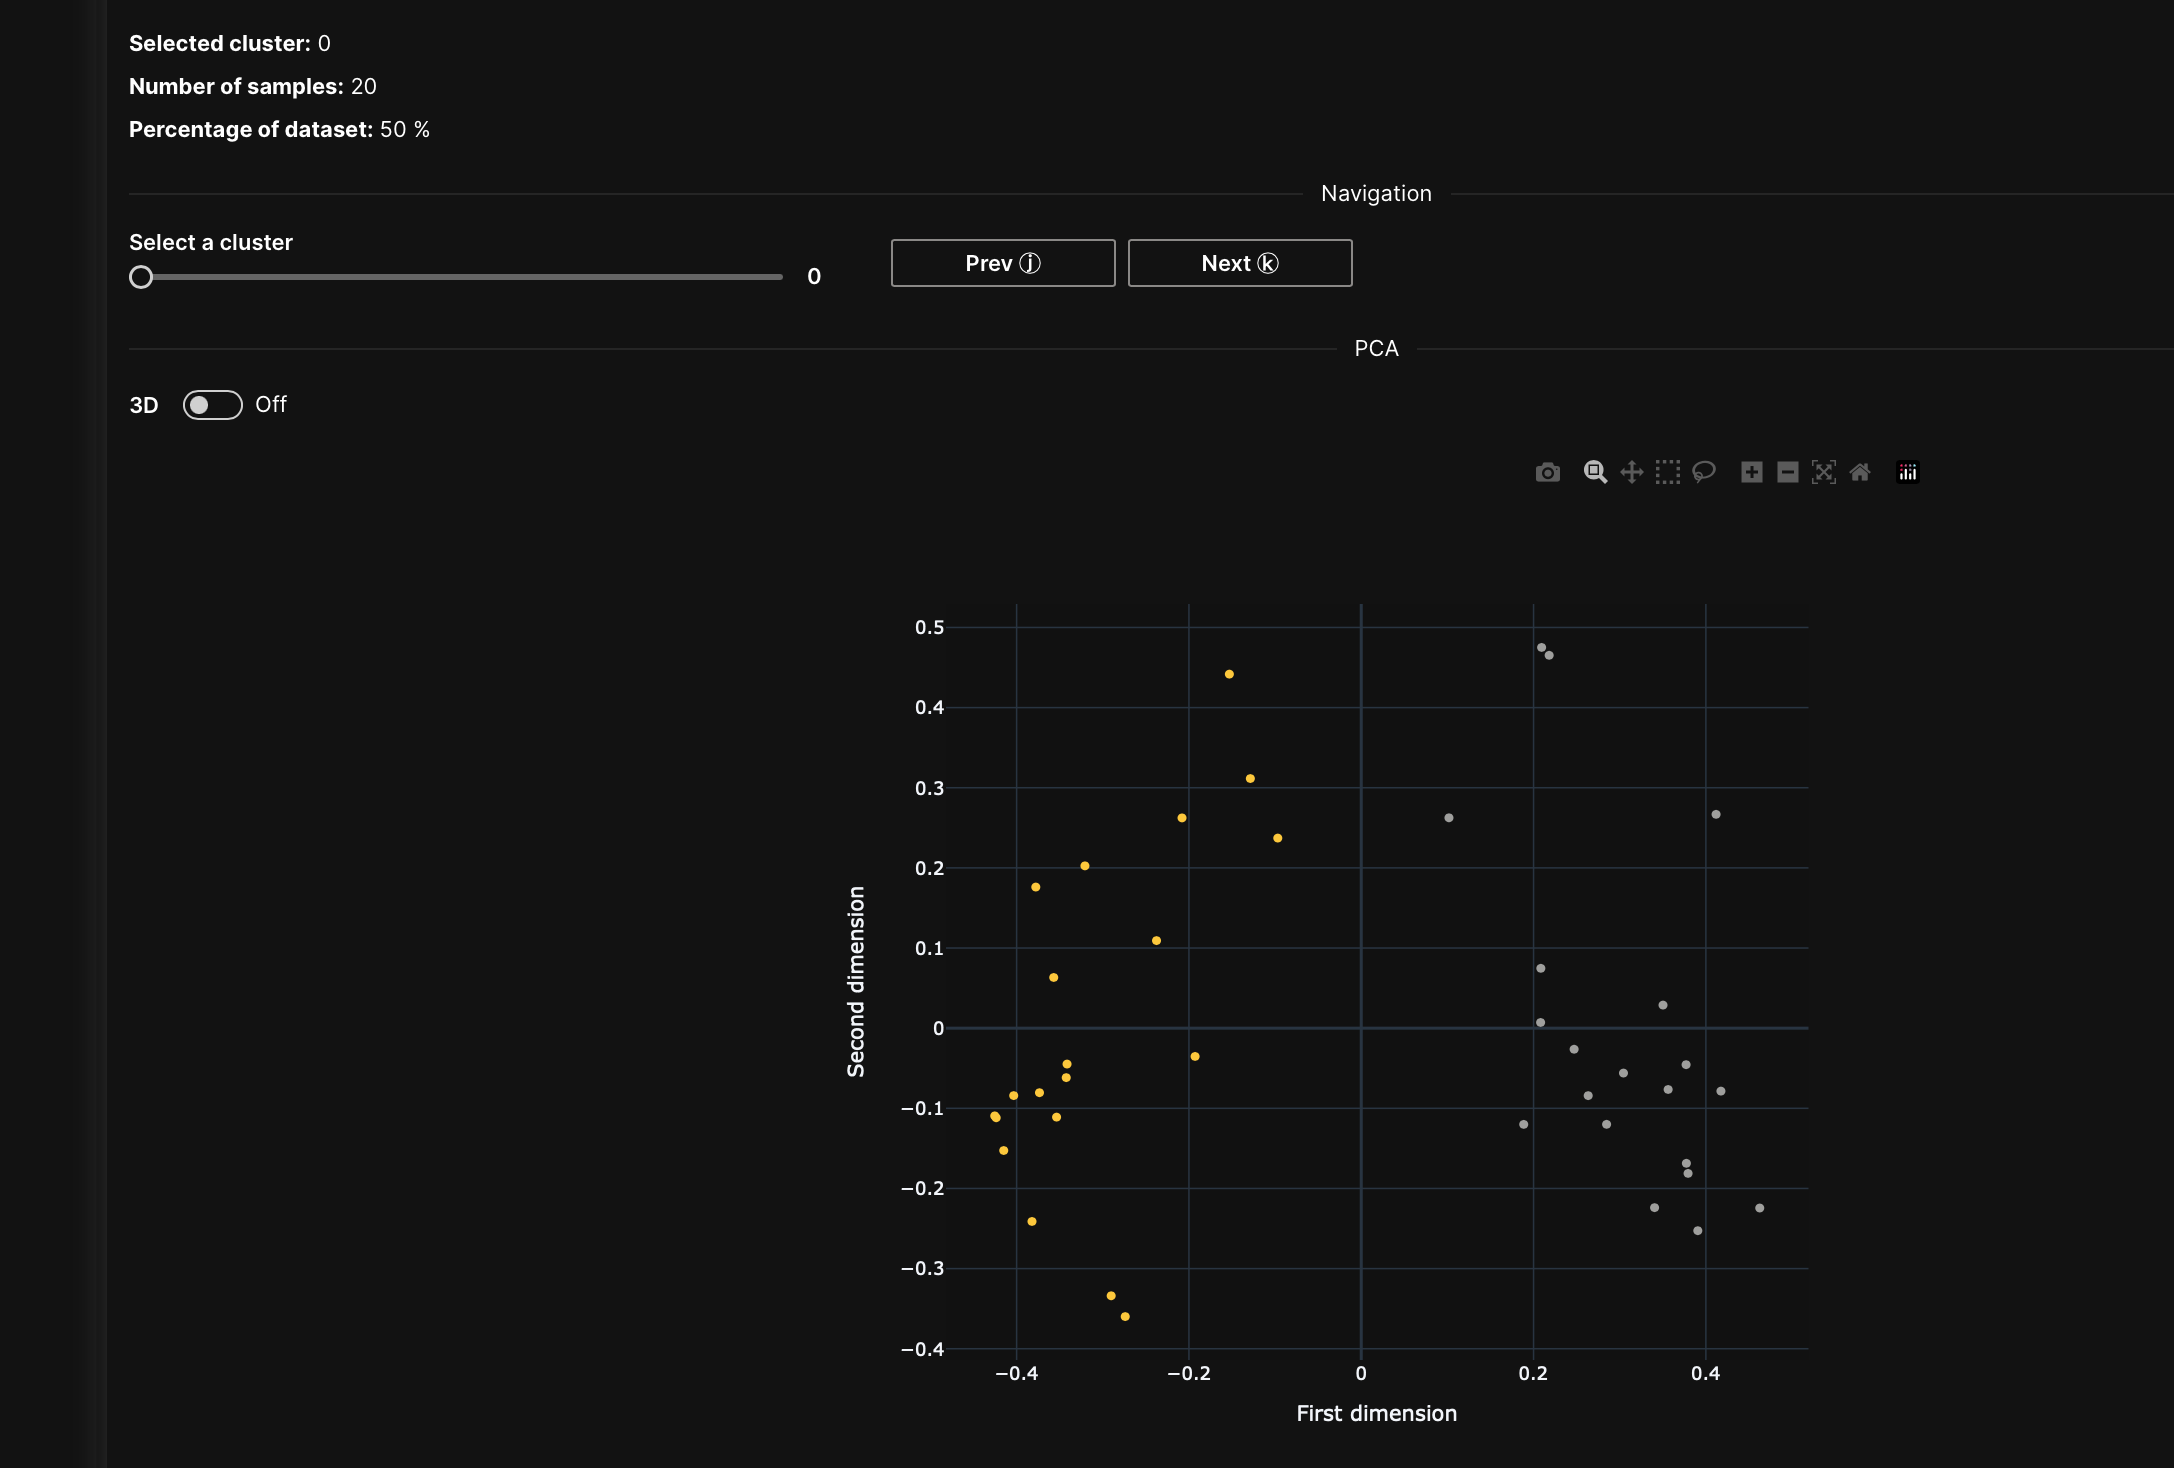
Task: Click the lowest yellow scatter point
Action: 1125,1316
